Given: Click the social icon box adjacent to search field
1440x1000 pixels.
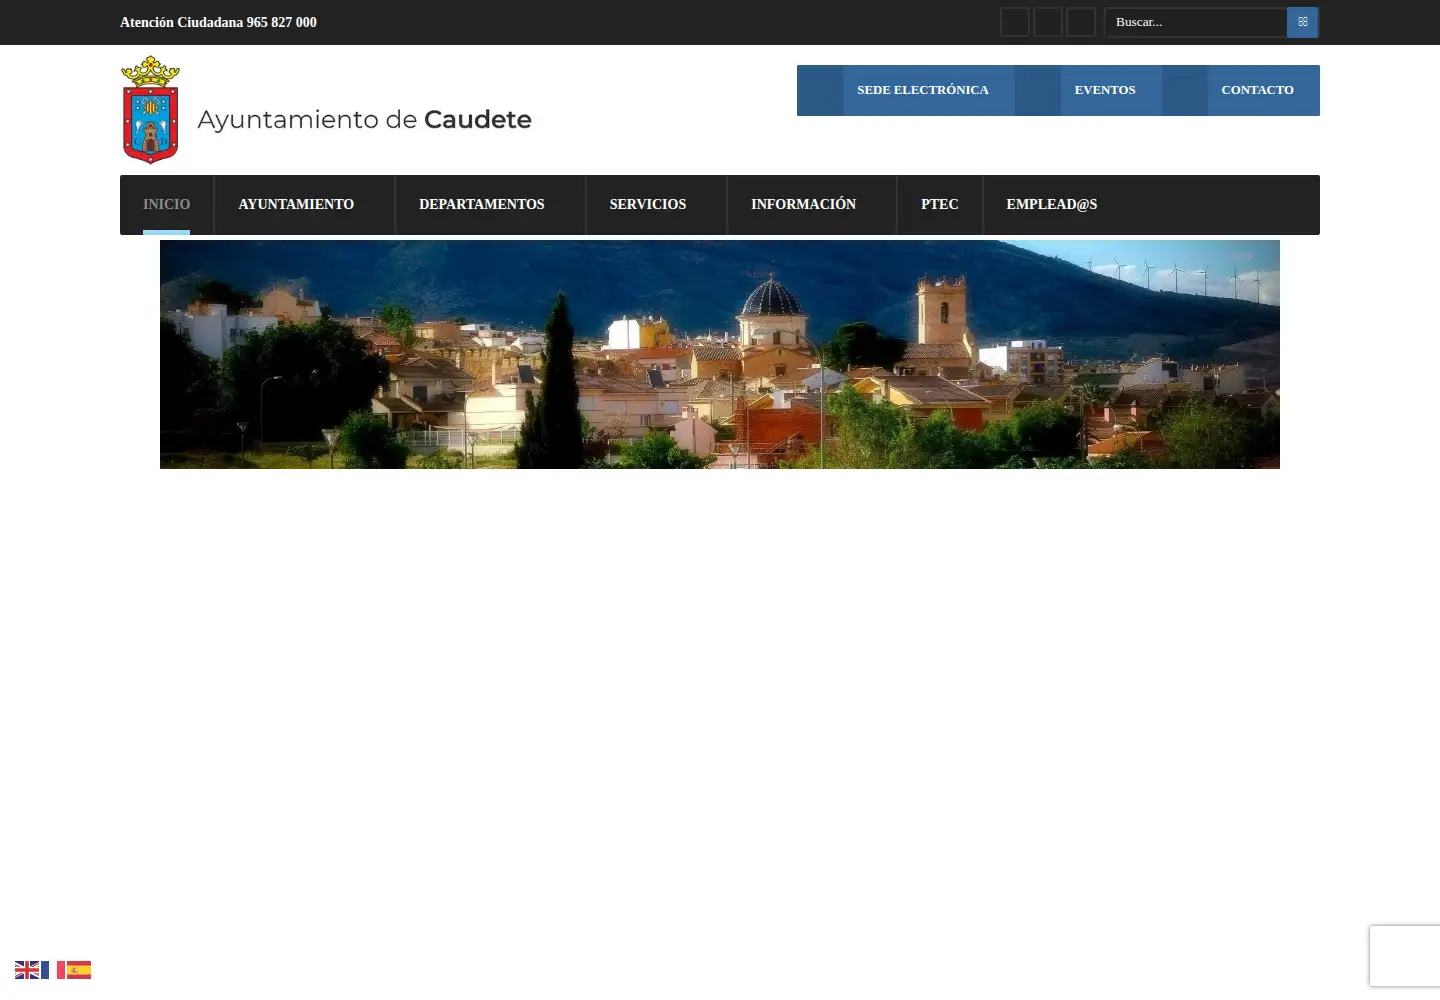Looking at the screenshot, I should [1081, 22].
